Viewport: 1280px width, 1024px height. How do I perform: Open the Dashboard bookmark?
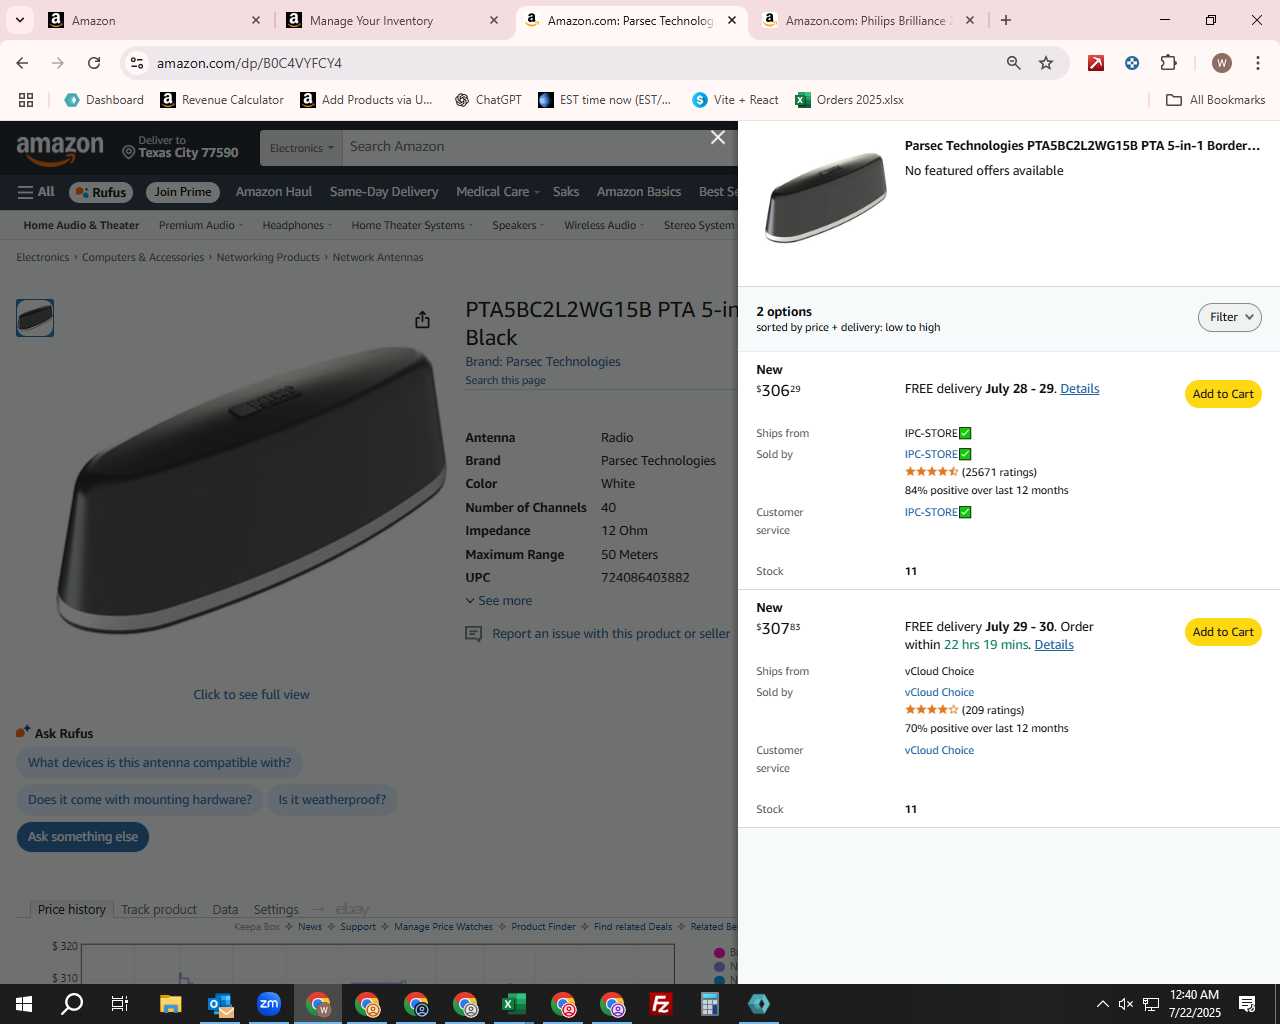coord(104,100)
